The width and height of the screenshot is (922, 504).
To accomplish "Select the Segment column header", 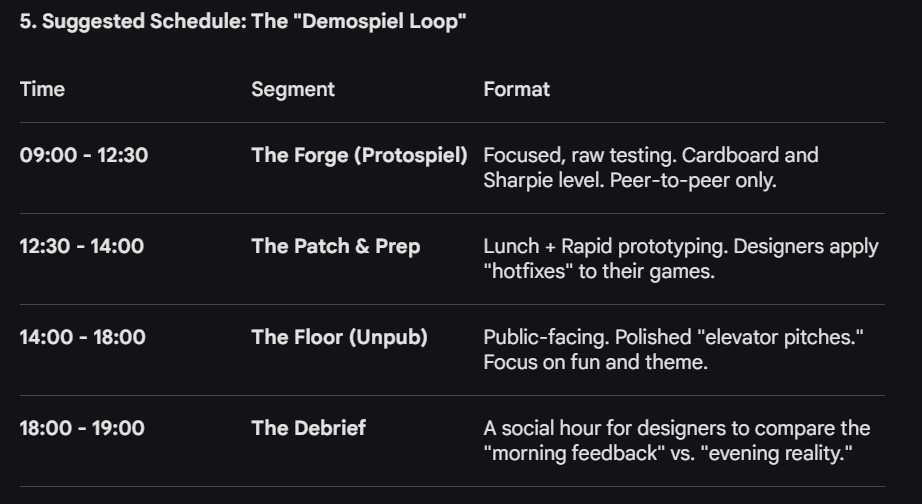I will pos(293,89).
